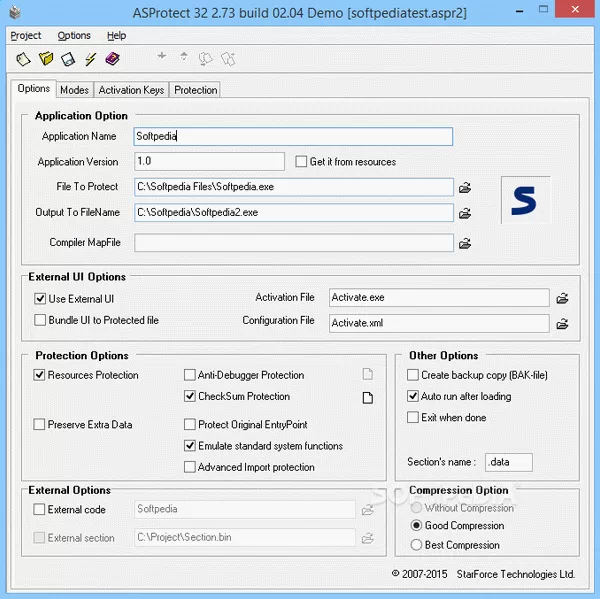Click the Application Version field
The image size is (600, 599).
[209, 161]
